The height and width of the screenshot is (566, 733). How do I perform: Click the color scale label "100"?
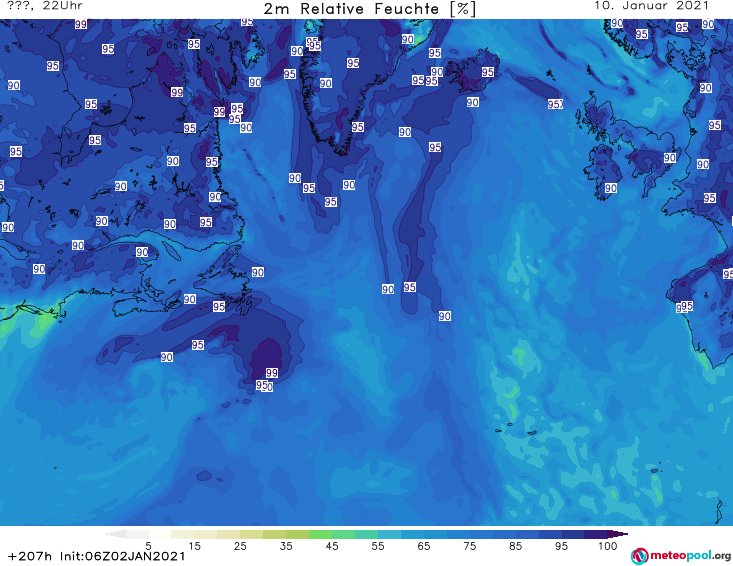point(608,546)
